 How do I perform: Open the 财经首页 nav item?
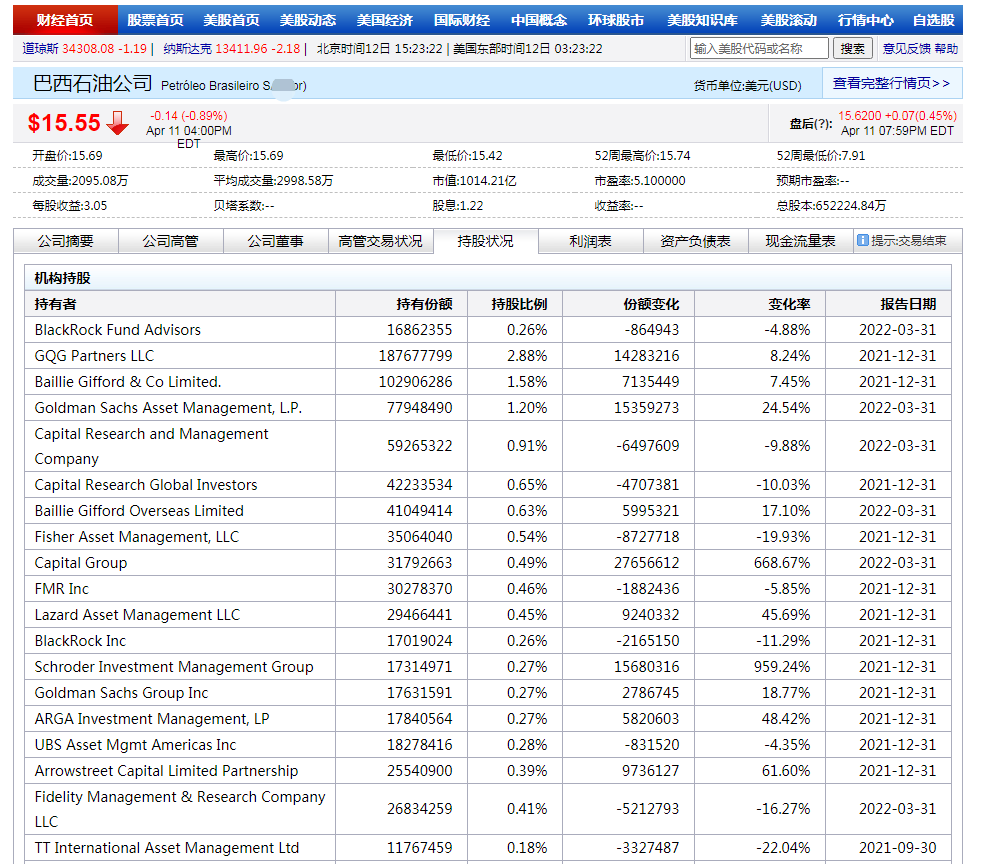coord(65,20)
